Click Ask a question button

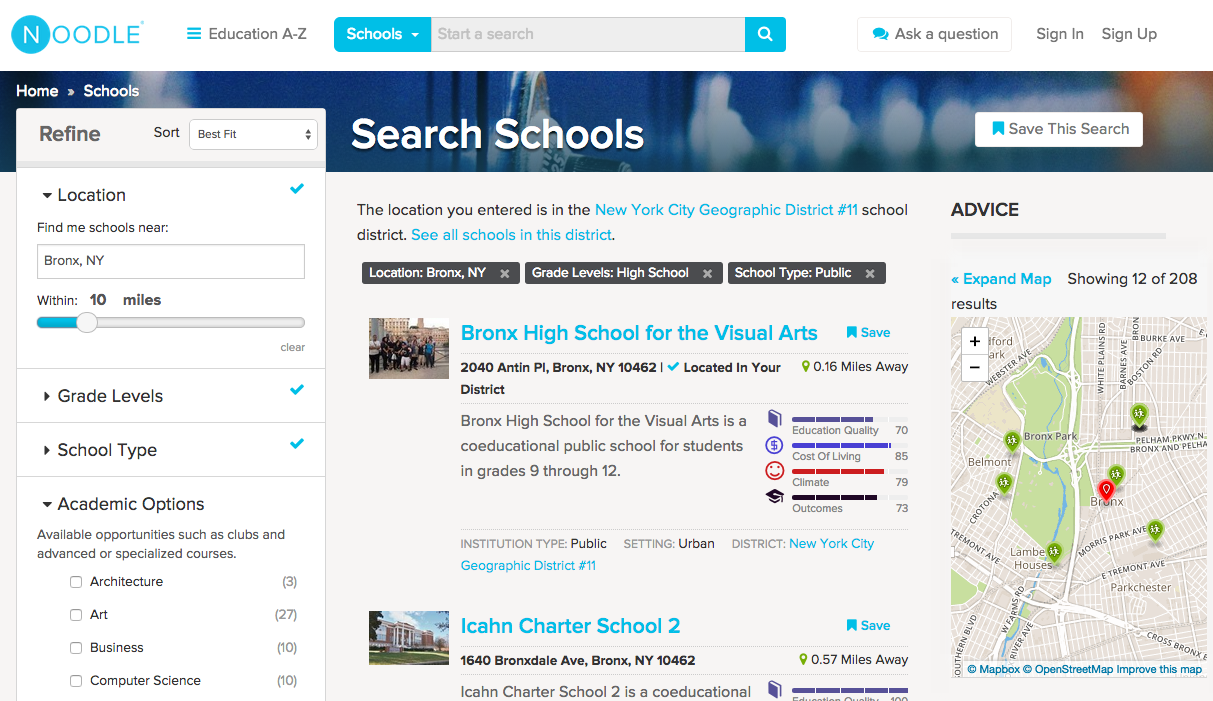935,34
